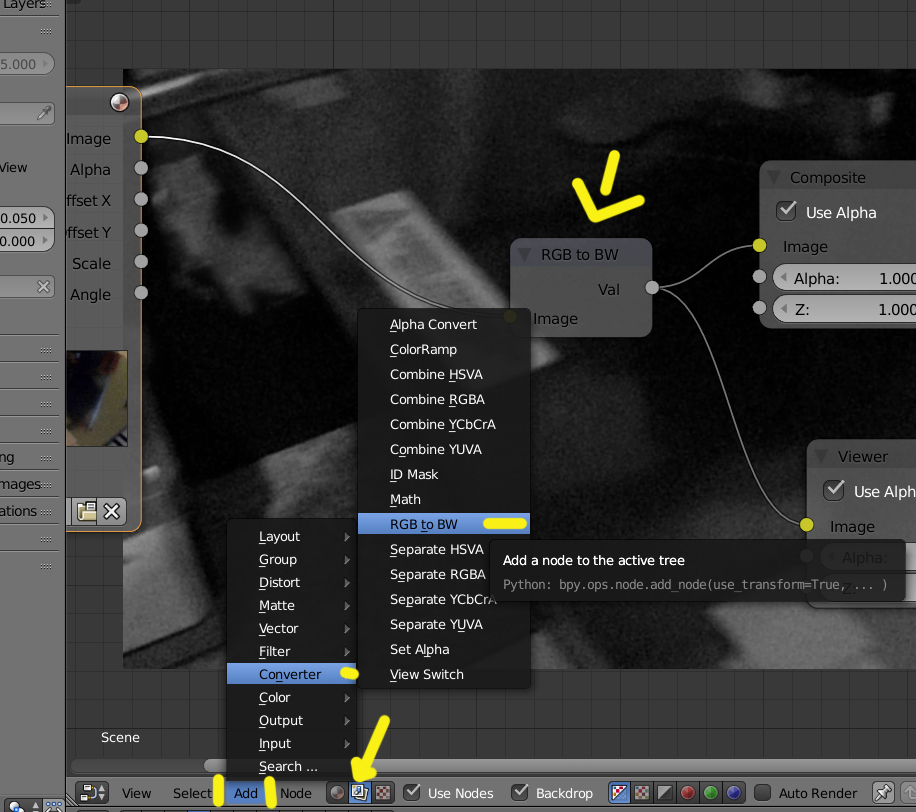
Task: Open the Distort submenu
Action: click(x=292, y=582)
